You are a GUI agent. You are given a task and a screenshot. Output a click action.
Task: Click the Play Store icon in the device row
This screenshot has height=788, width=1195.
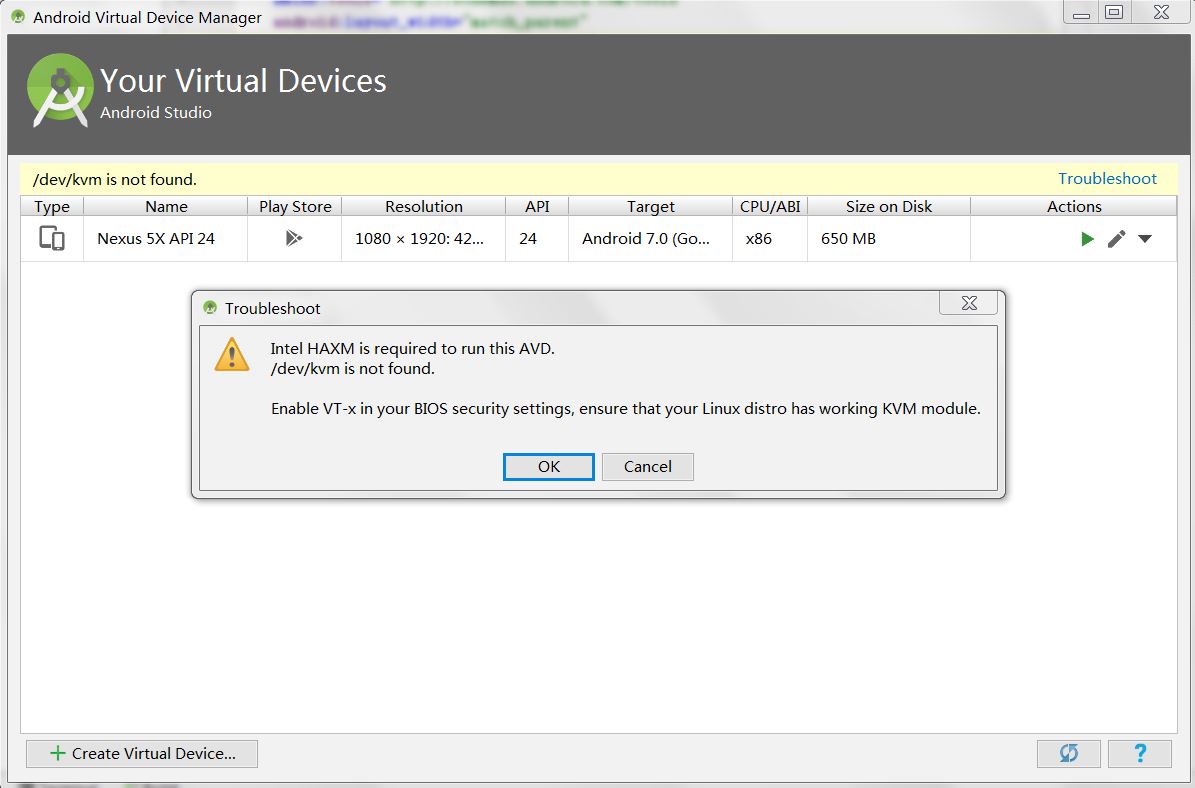(x=294, y=239)
